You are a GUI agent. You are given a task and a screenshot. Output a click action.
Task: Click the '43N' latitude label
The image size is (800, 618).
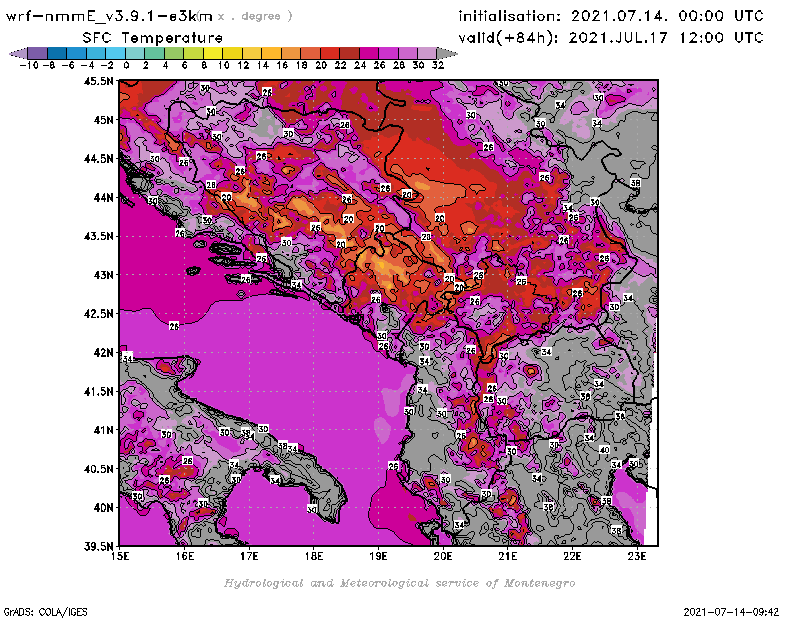tap(103, 275)
